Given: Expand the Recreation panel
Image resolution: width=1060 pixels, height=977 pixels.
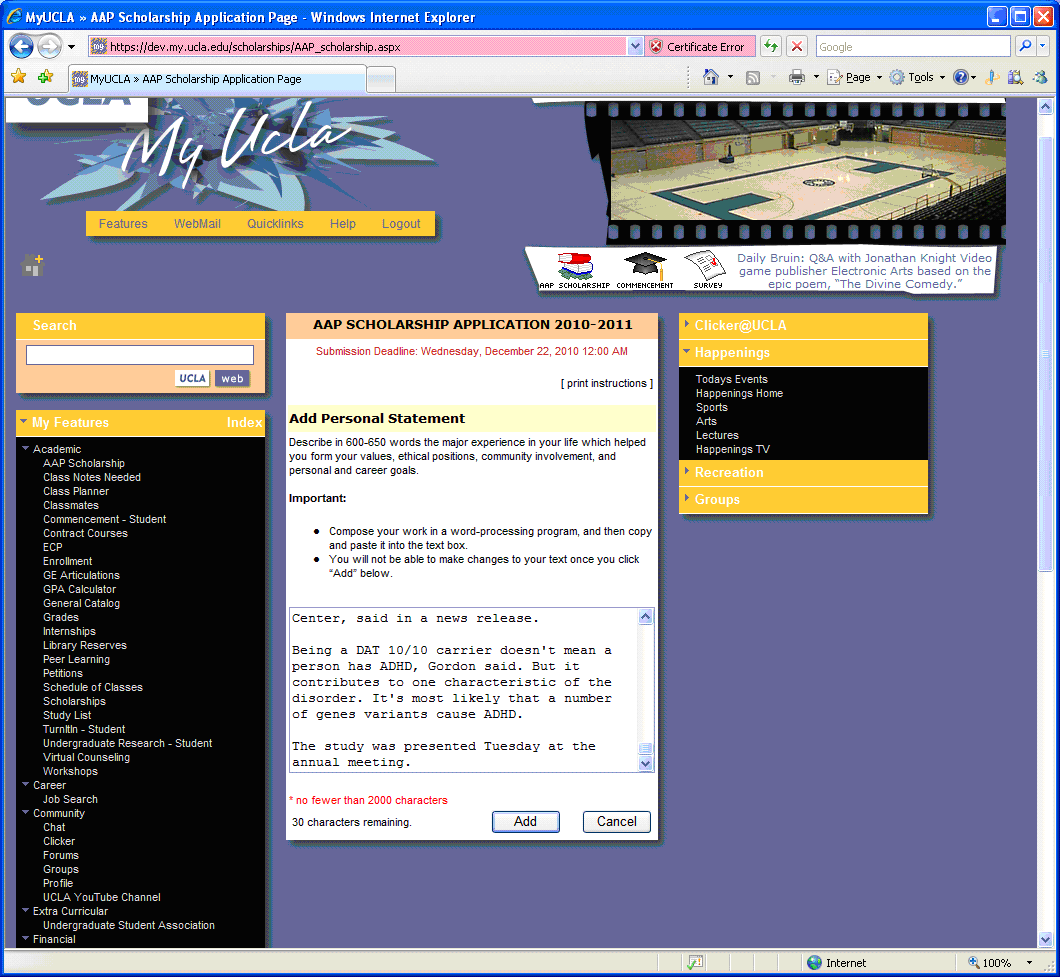Looking at the screenshot, I should click(x=729, y=473).
